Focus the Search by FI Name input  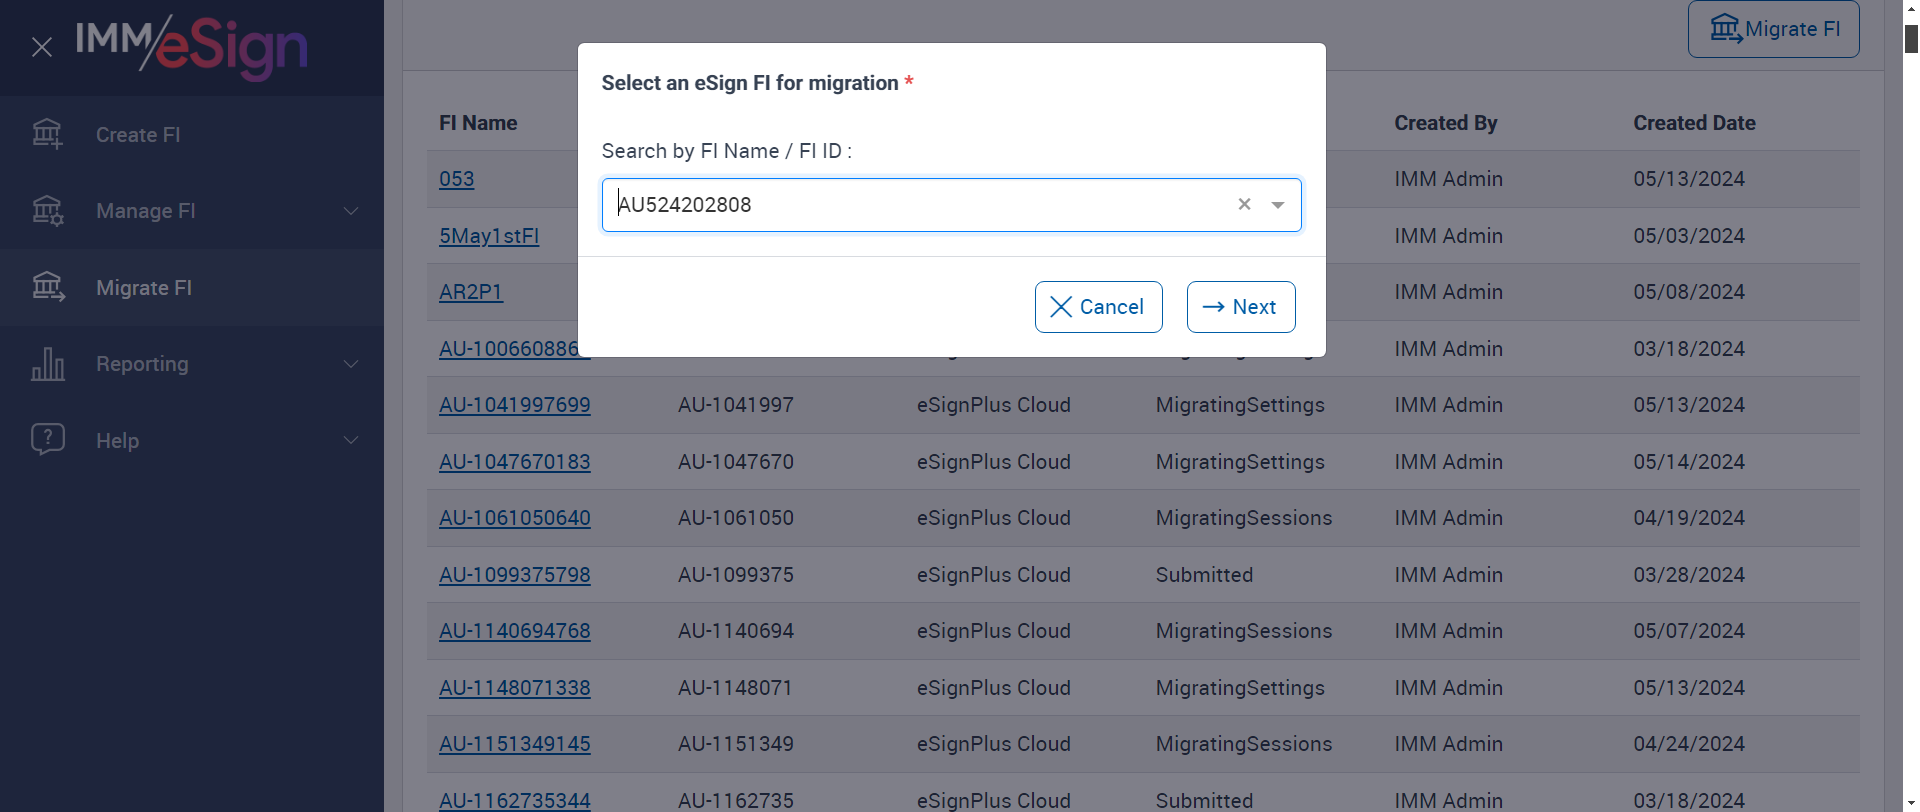click(x=920, y=205)
